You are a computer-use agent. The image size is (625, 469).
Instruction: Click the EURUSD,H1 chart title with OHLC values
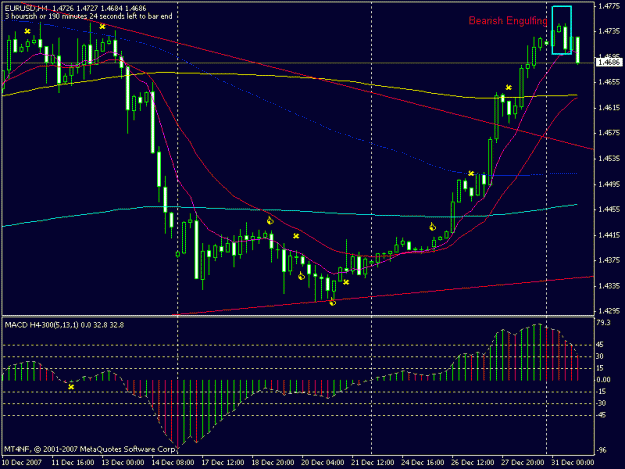[75, 8]
